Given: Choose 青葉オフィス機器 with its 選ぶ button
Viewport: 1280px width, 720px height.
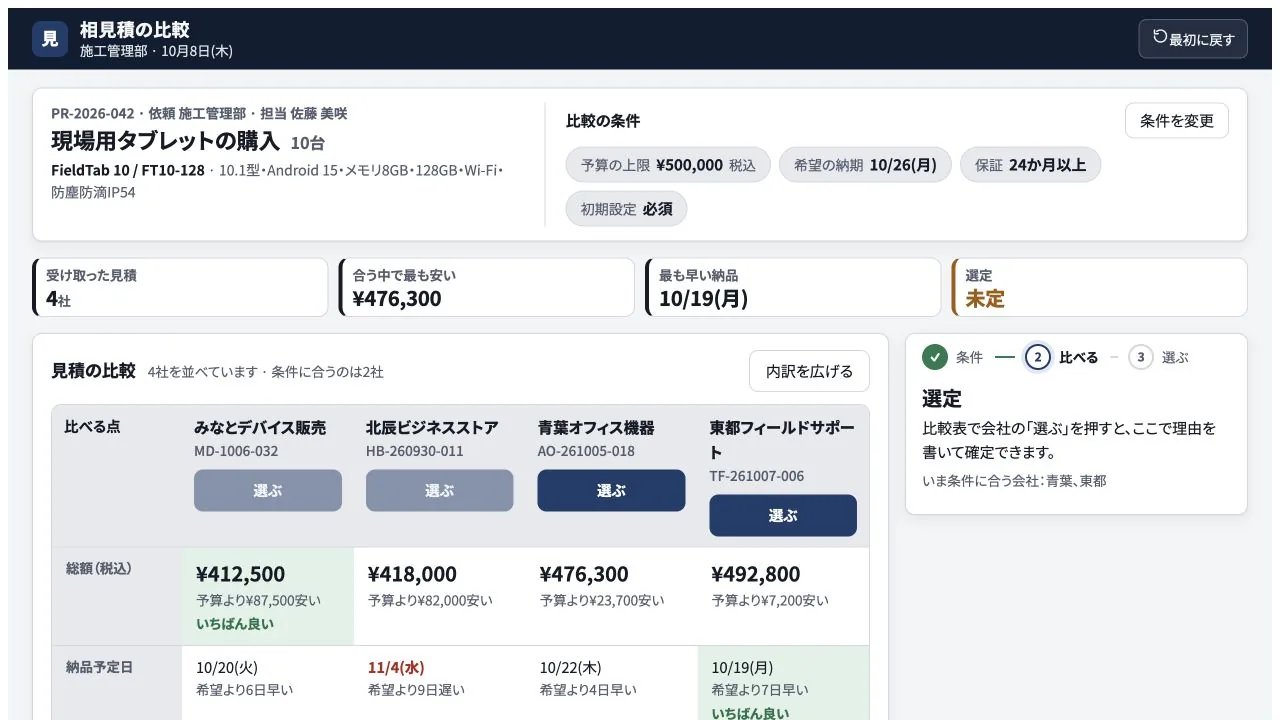Looking at the screenshot, I should [611, 491].
